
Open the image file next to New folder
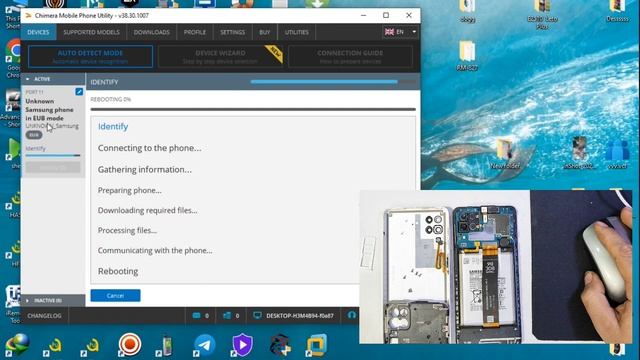pyautogui.click(x=580, y=153)
